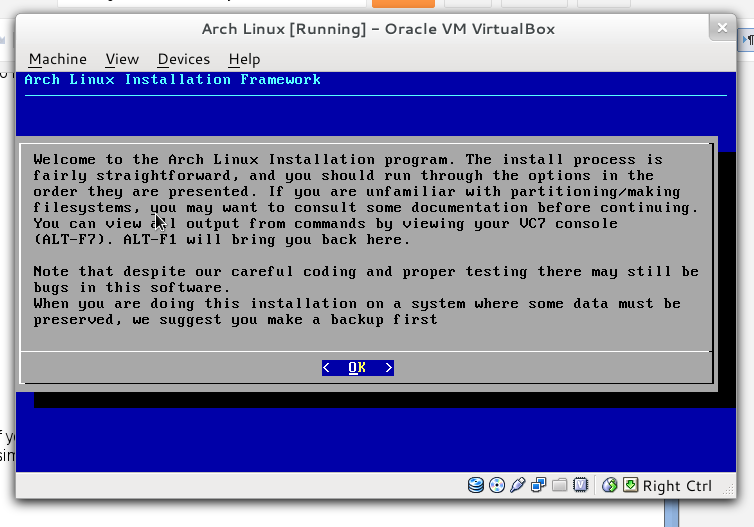754x527 pixels.
Task: Click the USB devices status icon
Action: (517, 485)
